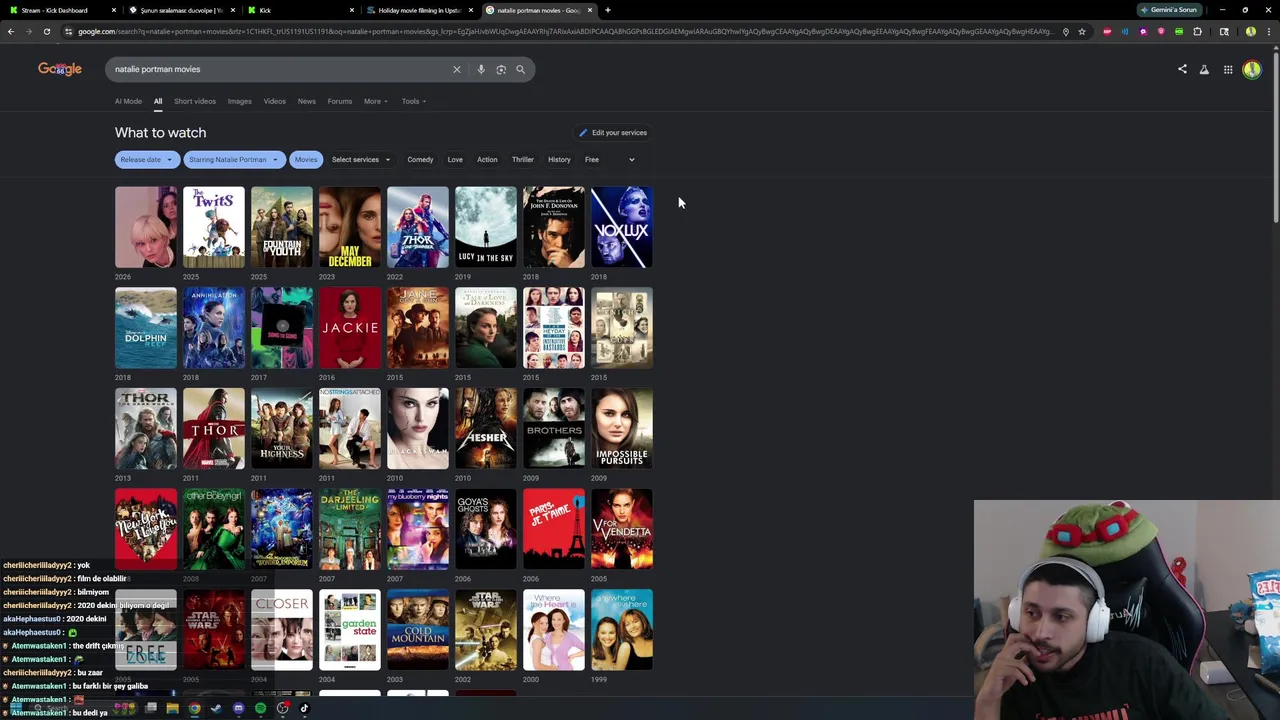Viewport: 1280px width, 720px height.
Task: Start a voice search with the microphone icon
Action: pyautogui.click(x=481, y=69)
